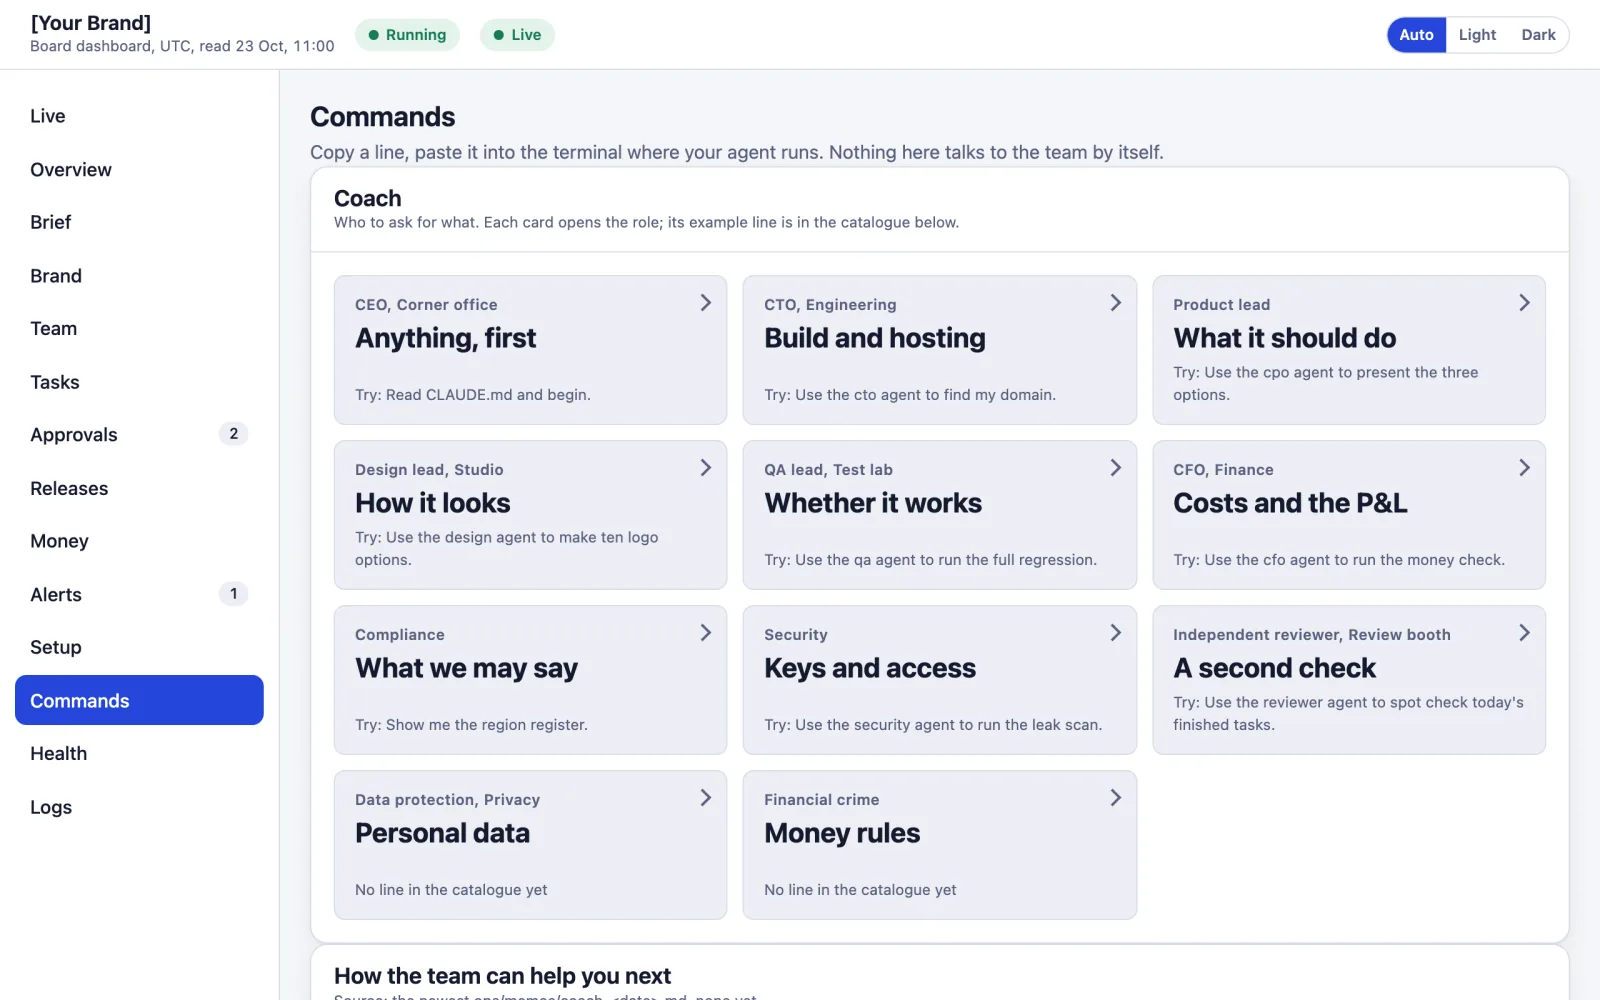The image size is (1600, 1000).
Task: Open Team page
Action: click(x=139, y=329)
